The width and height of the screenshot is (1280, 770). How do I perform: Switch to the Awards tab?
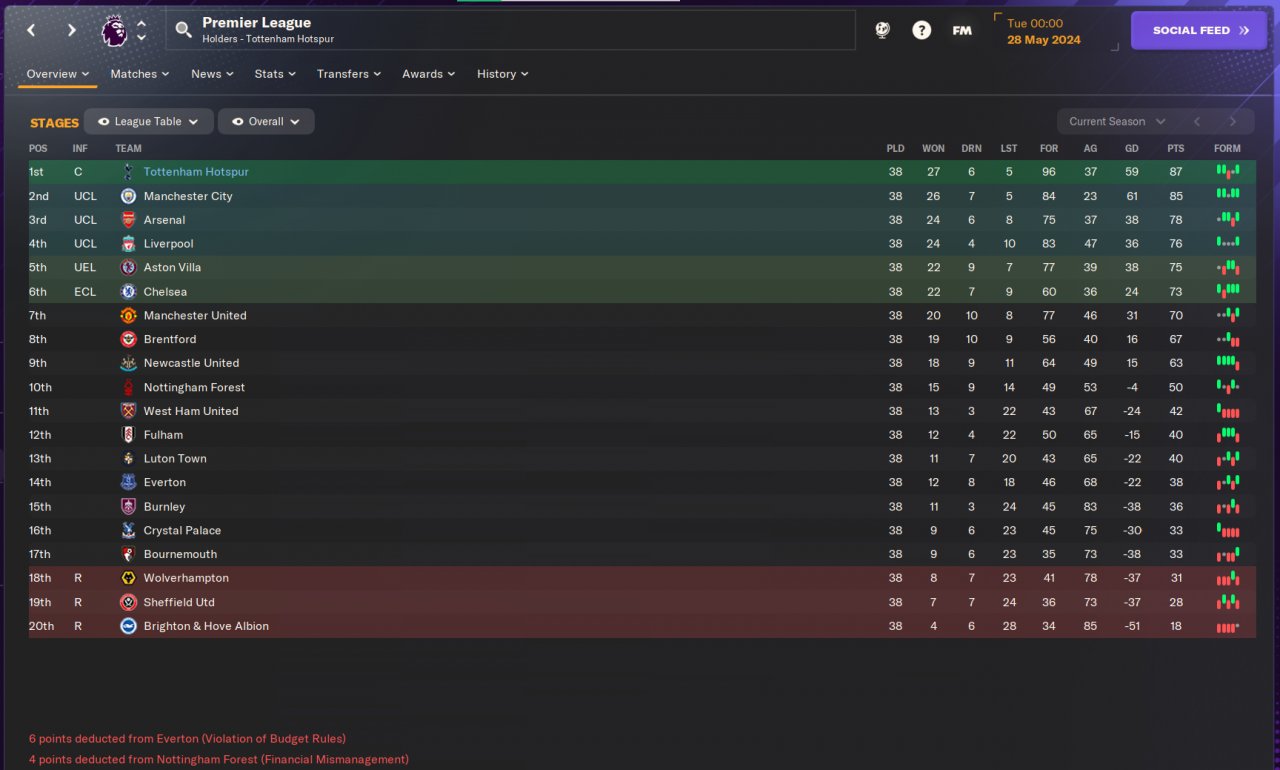428,74
